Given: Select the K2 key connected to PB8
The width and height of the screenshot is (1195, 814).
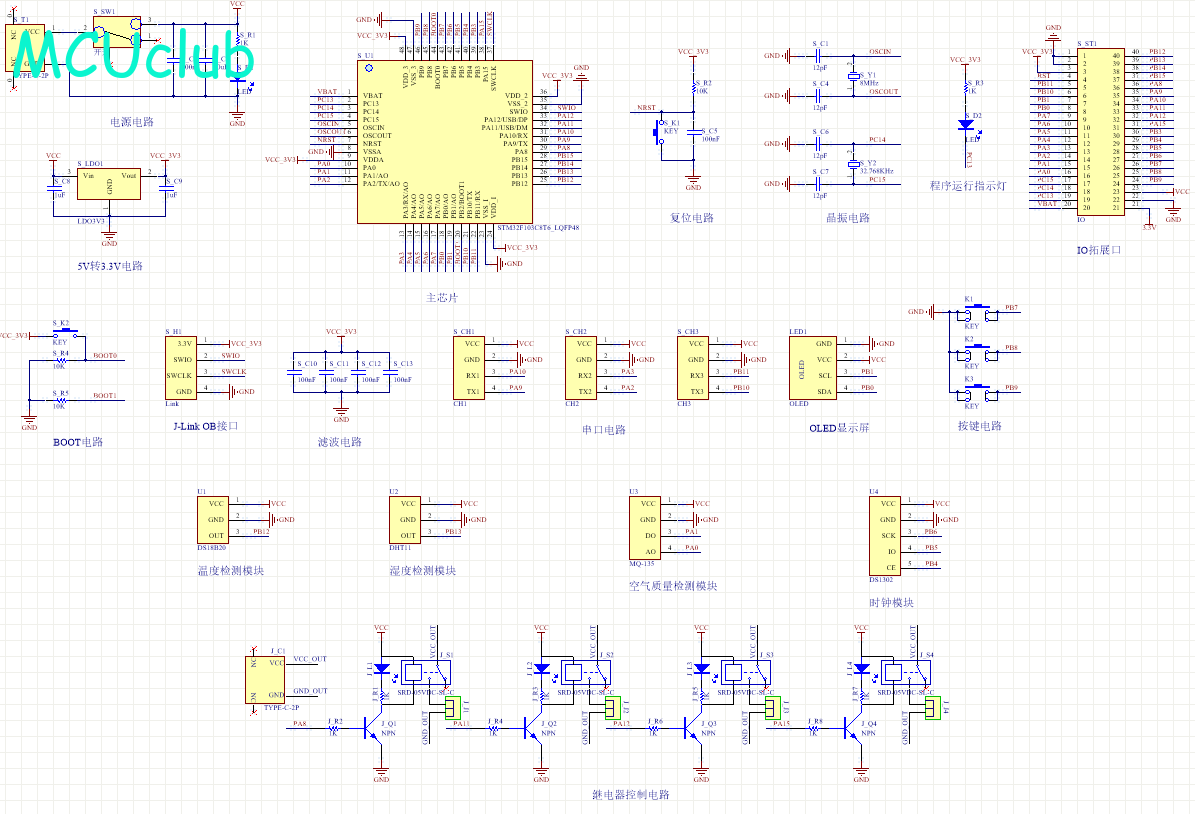Looking at the screenshot, I should click(x=979, y=351).
